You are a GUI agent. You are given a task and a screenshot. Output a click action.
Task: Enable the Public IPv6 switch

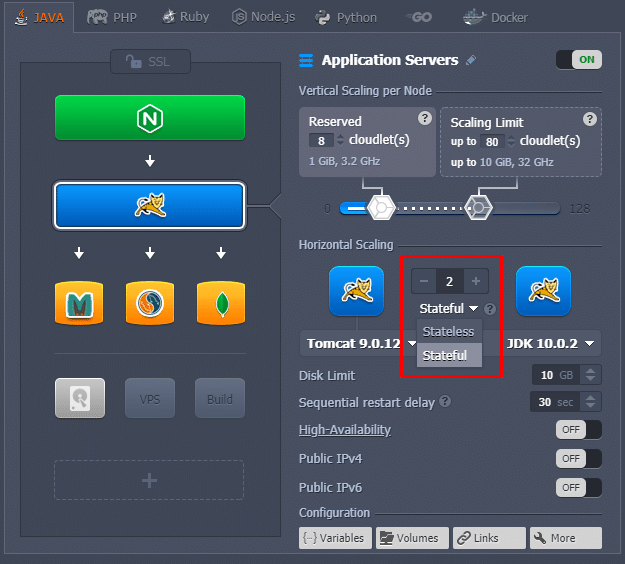pyautogui.click(x=579, y=487)
